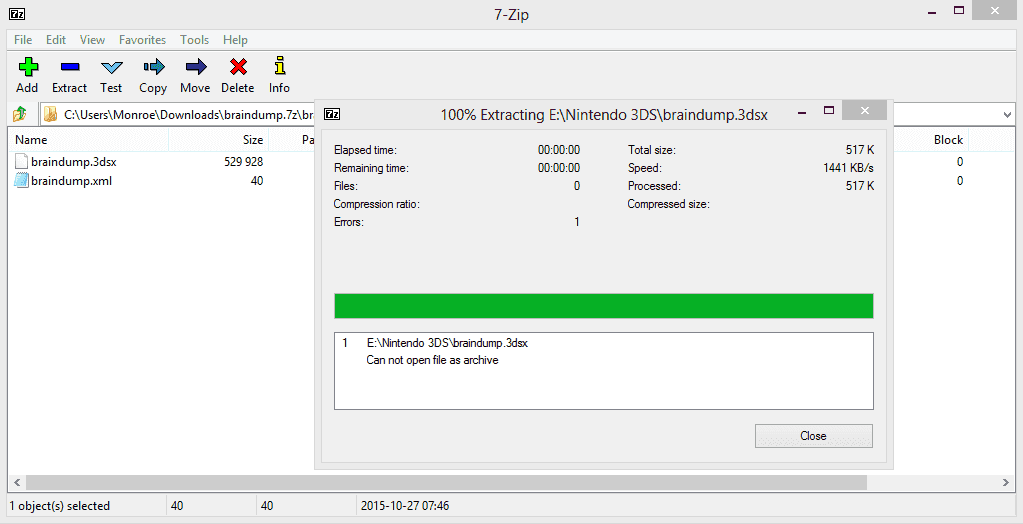The width and height of the screenshot is (1023, 524).
Task: Go up one folder level icon
Action: click(20, 114)
